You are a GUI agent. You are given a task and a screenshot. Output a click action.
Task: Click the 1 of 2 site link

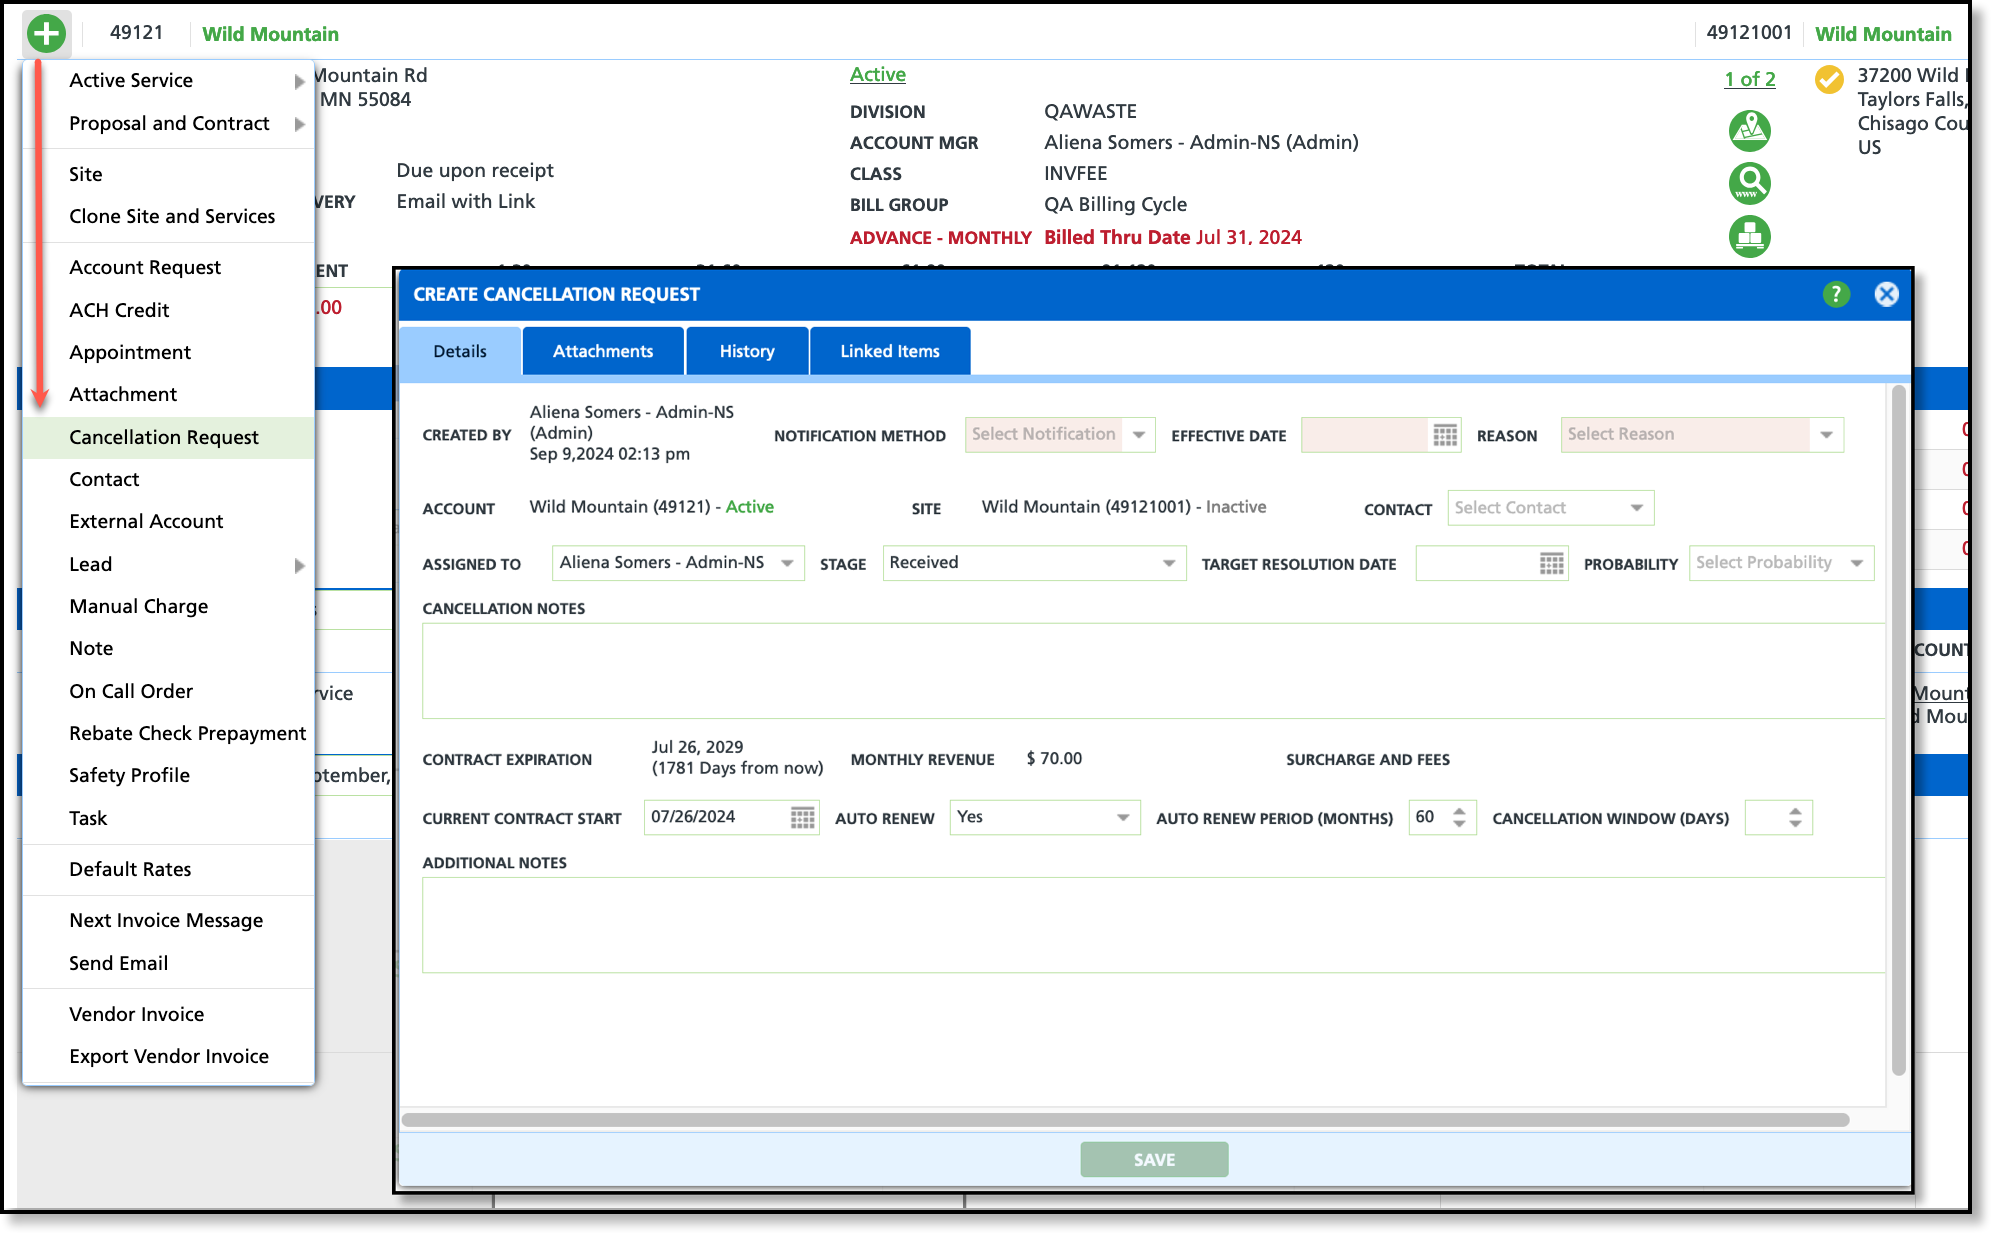coord(1749,79)
